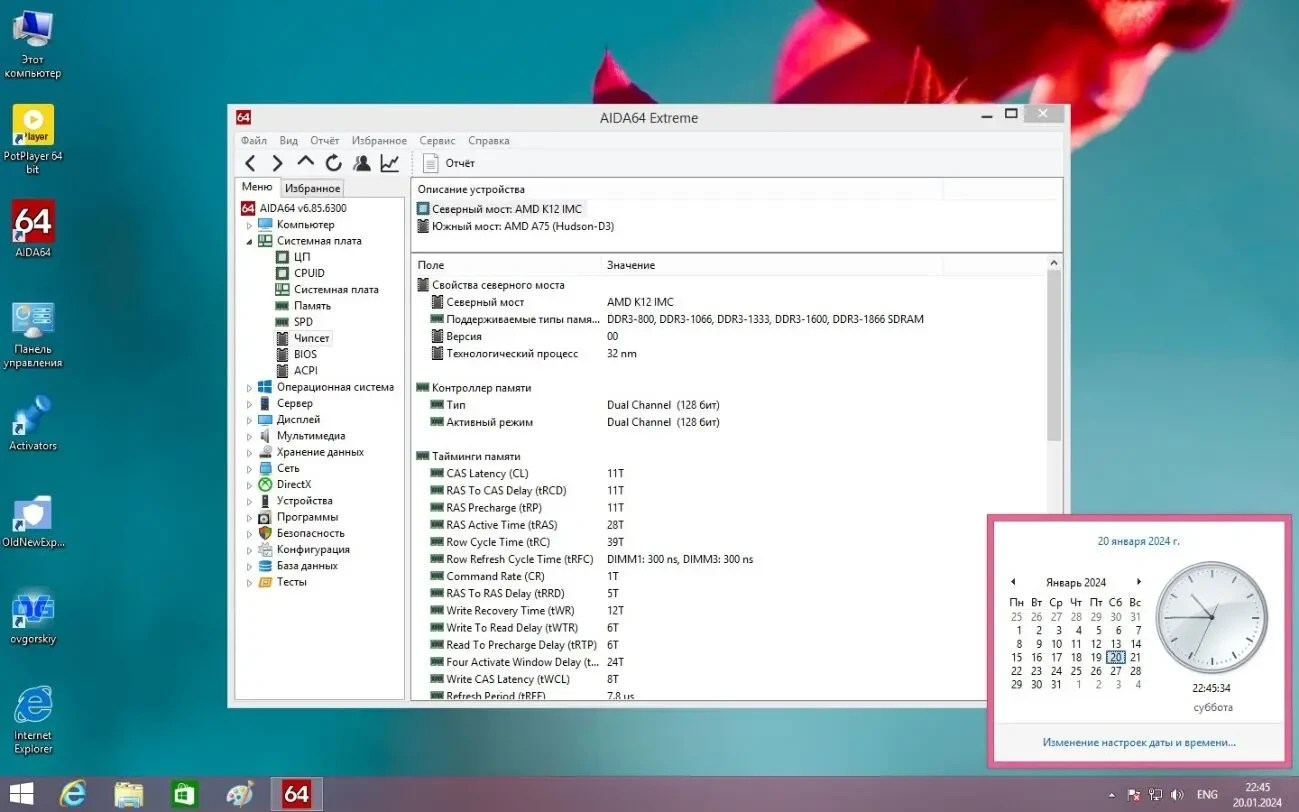Open Internet Explorer from the taskbar
Image resolution: width=1299 pixels, height=812 pixels.
point(72,793)
